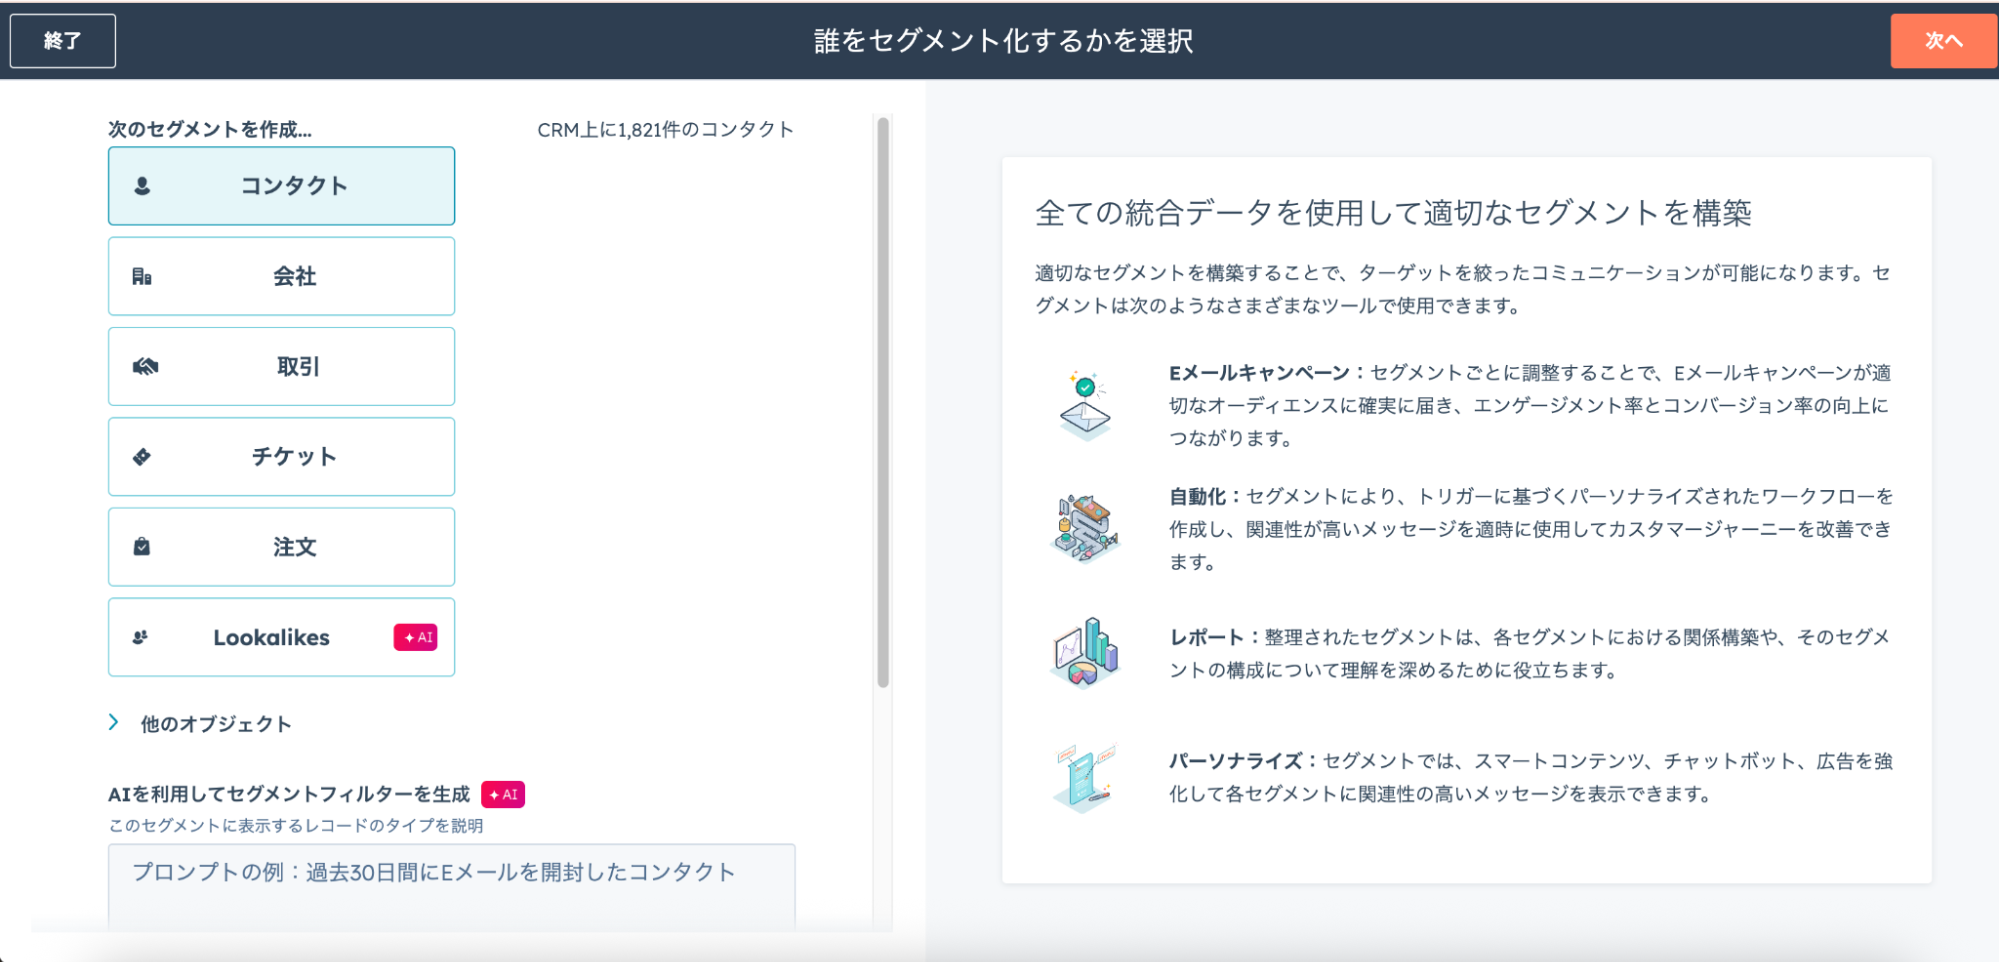This screenshot has height=963, width=1999.
Task: Click the company building icon
Action: 142,277
